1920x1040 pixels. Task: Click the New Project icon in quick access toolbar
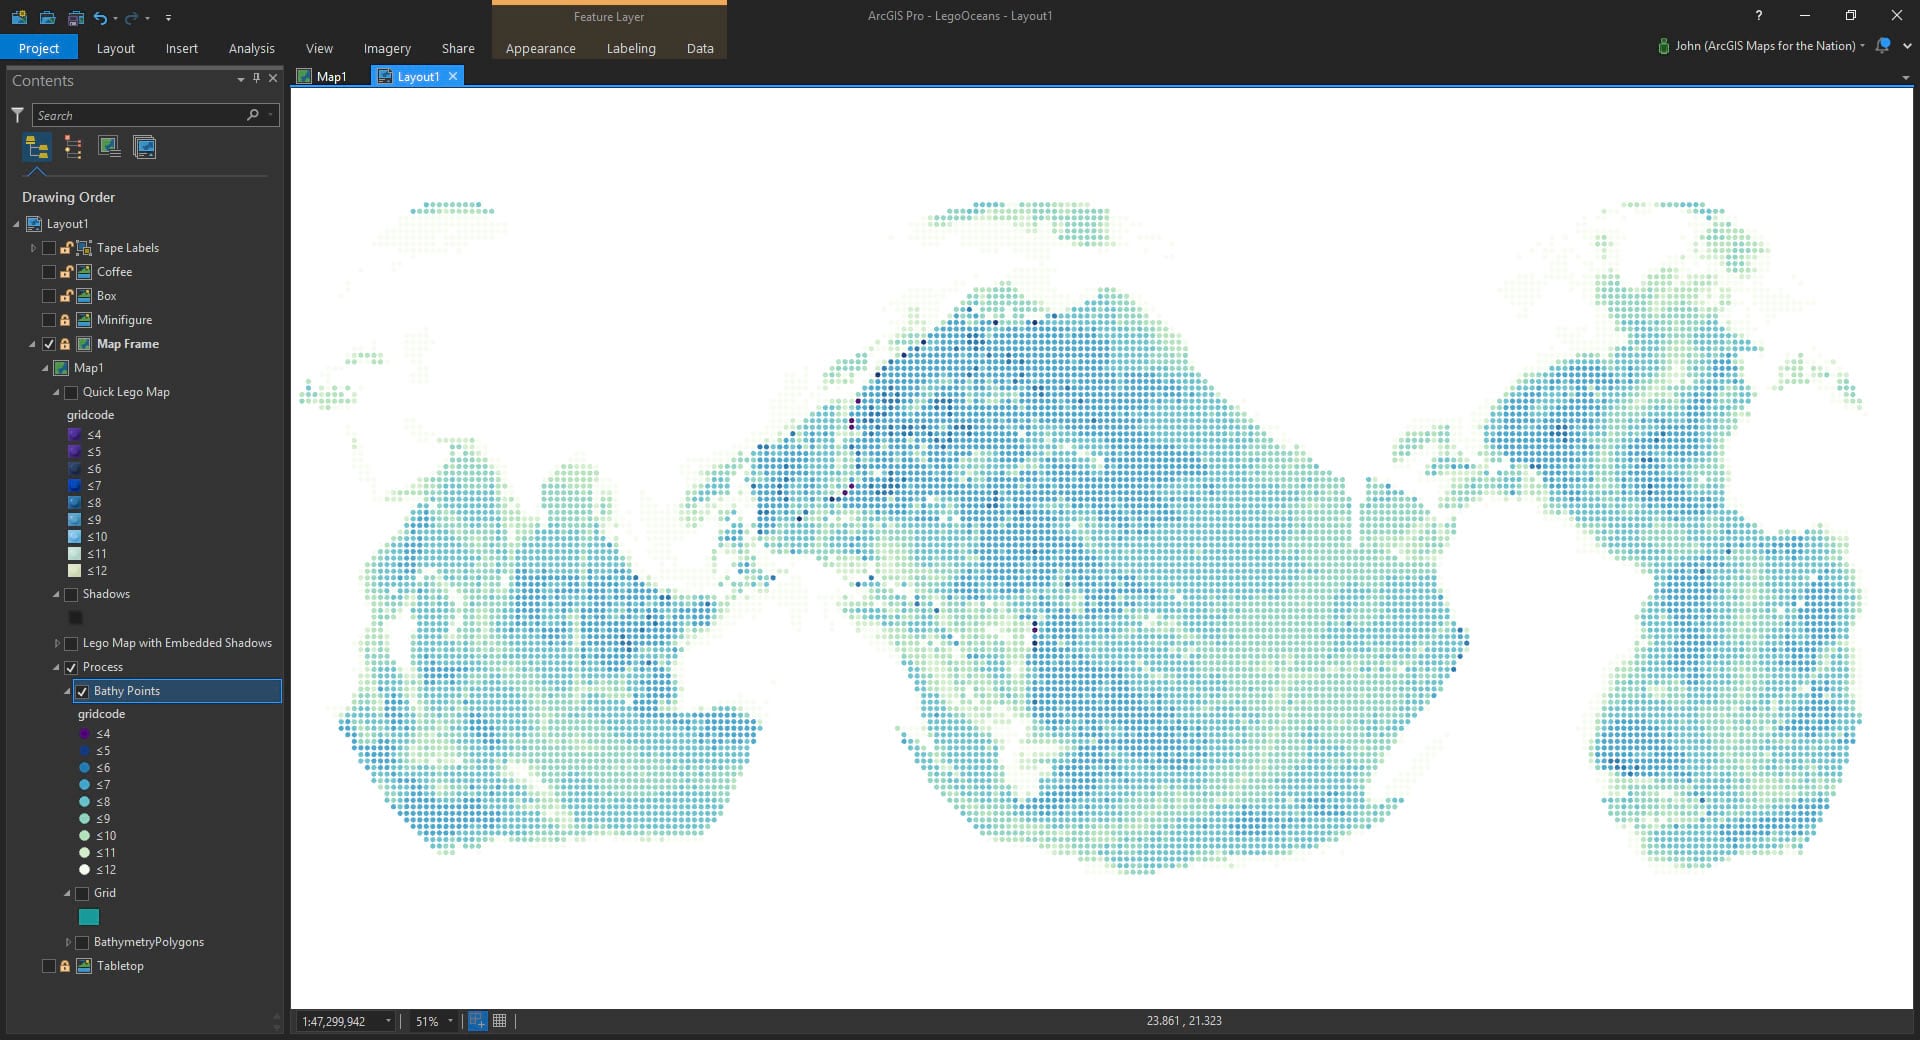(19, 17)
